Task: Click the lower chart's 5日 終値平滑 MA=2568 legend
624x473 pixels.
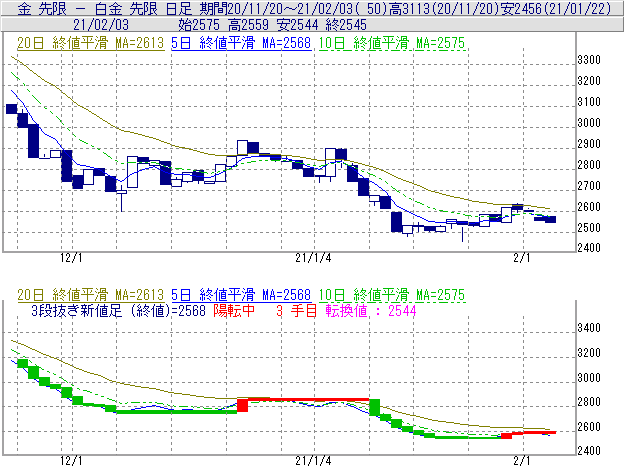Action: [x=241, y=295]
